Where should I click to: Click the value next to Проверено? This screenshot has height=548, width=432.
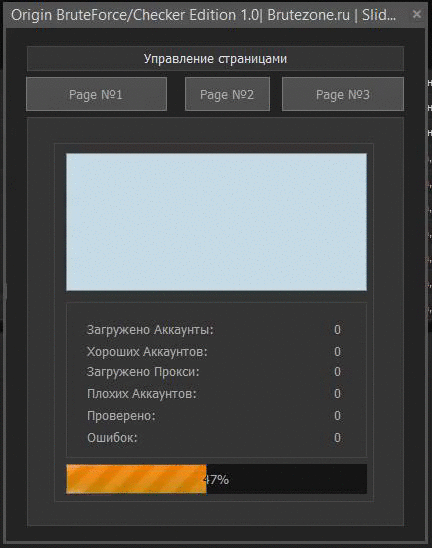(337, 416)
